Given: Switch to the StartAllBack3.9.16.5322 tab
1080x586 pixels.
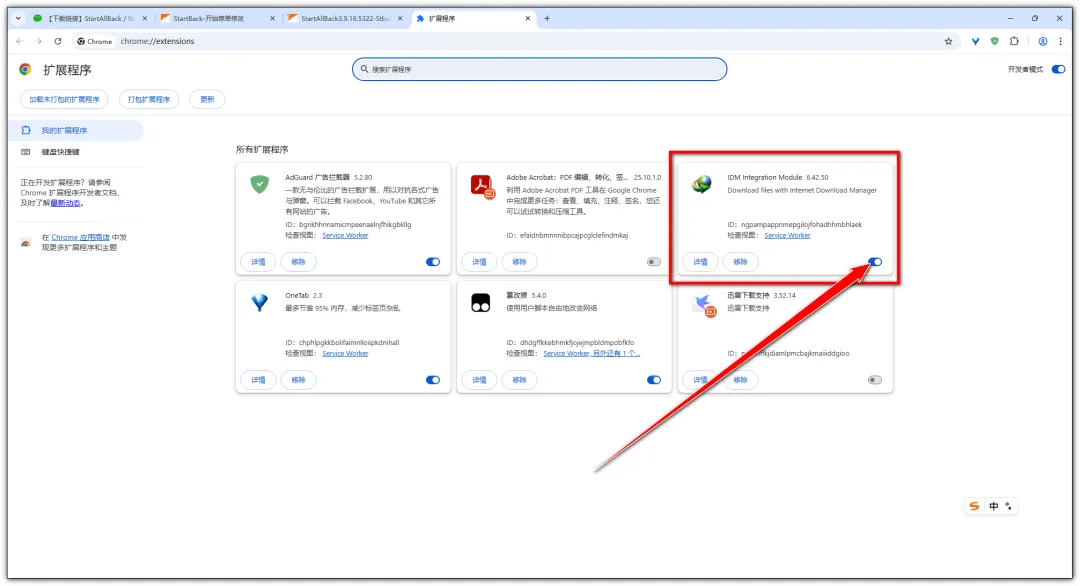Looking at the screenshot, I should coord(344,19).
